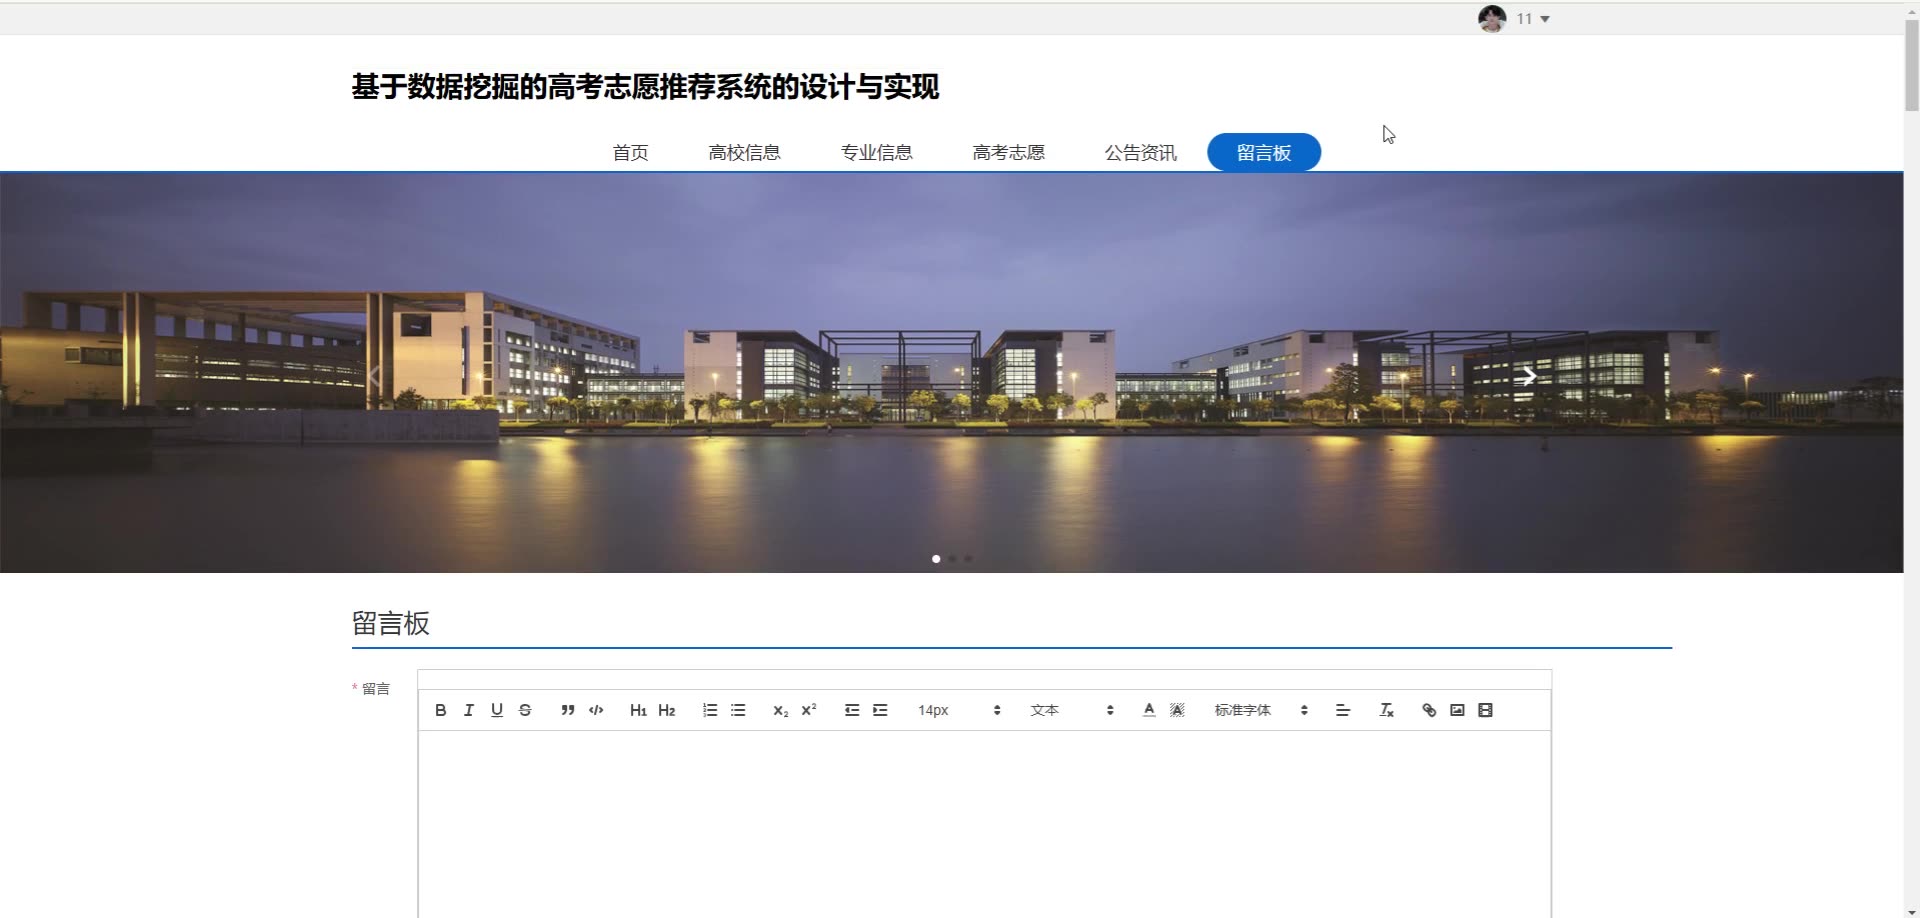Apply Heading 2 style
This screenshot has height=918, width=1920.
[667, 710]
